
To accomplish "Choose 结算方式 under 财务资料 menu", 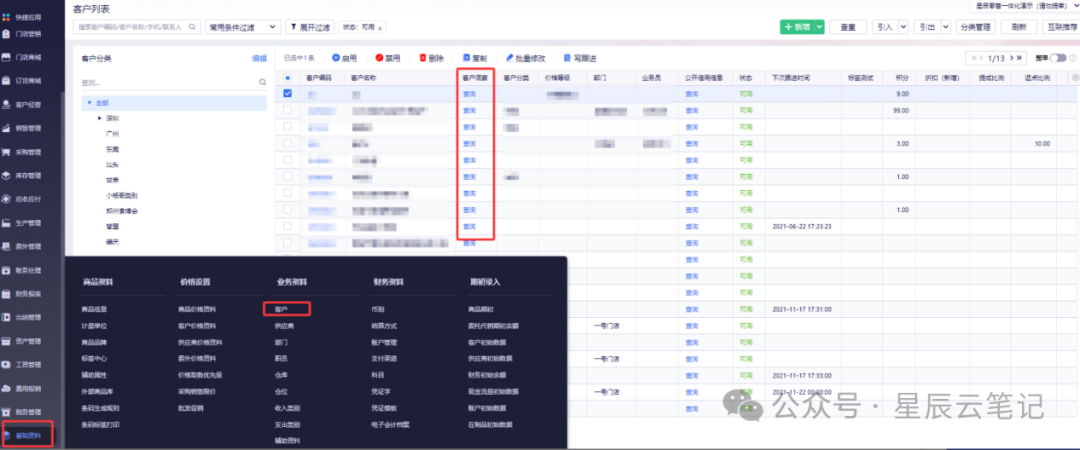I will (x=384, y=326).
